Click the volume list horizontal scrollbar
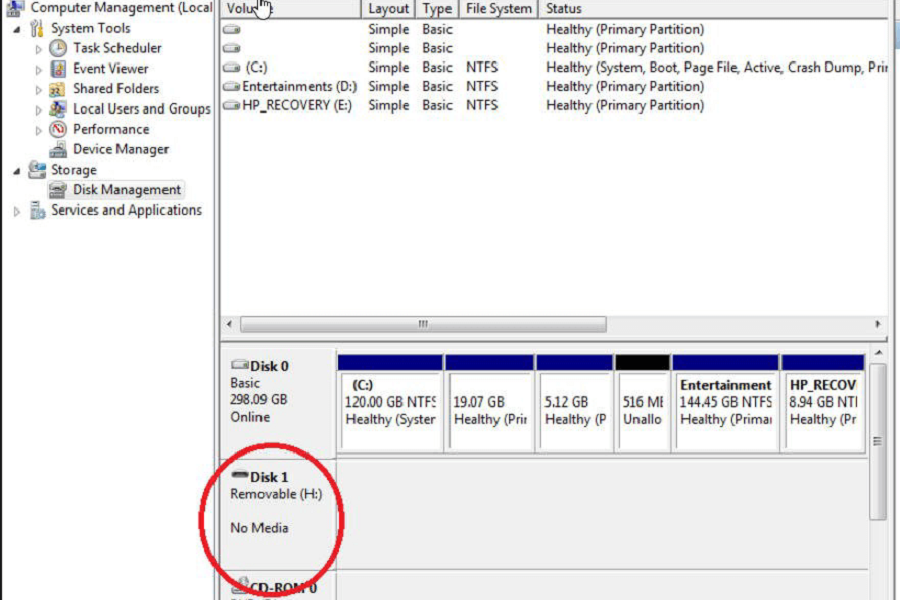 pos(422,325)
